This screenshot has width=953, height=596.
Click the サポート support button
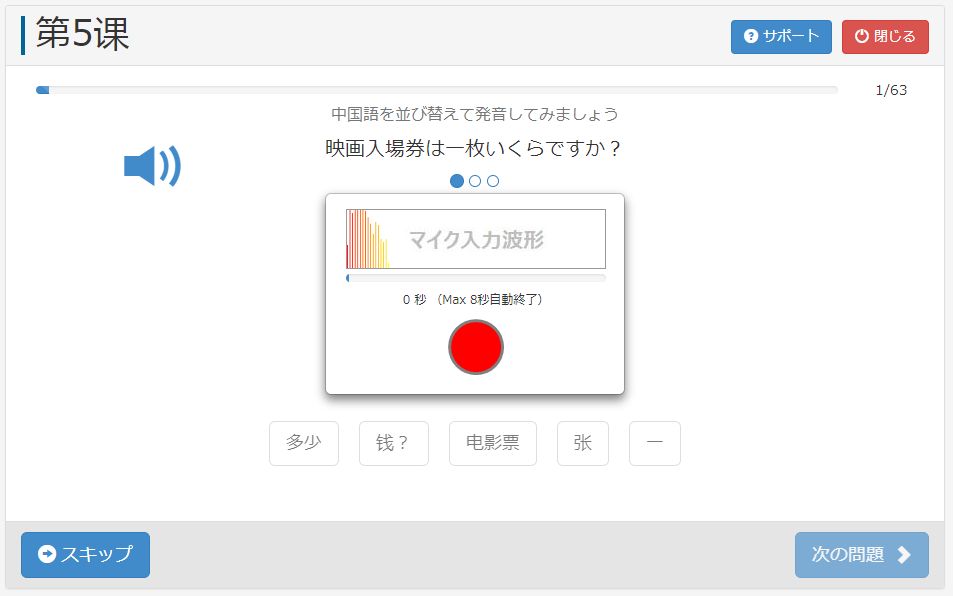click(781, 36)
